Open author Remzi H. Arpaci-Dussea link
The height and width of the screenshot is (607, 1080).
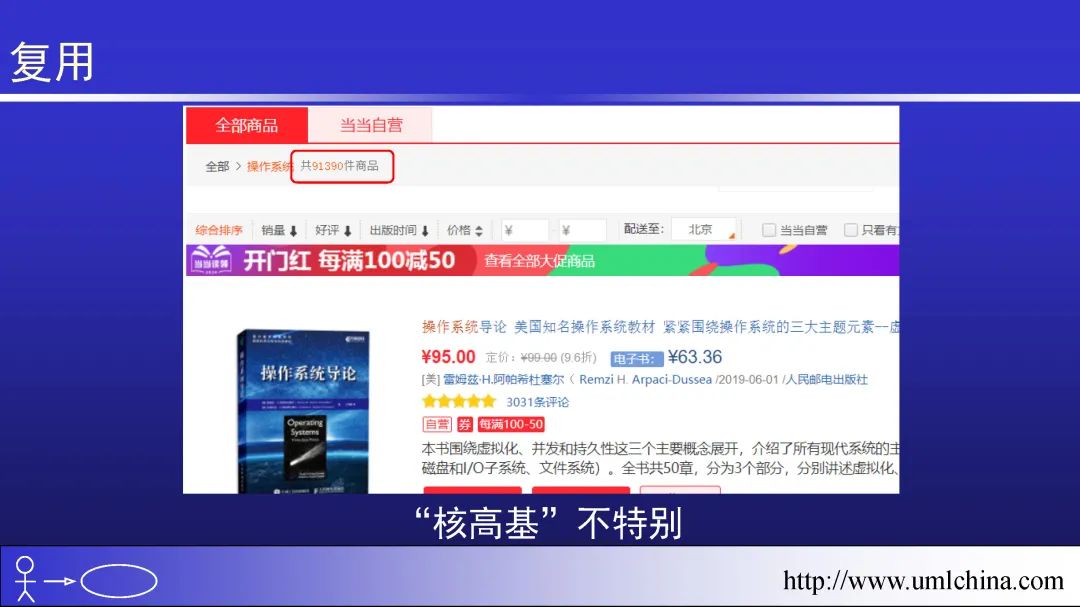click(645, 380)
